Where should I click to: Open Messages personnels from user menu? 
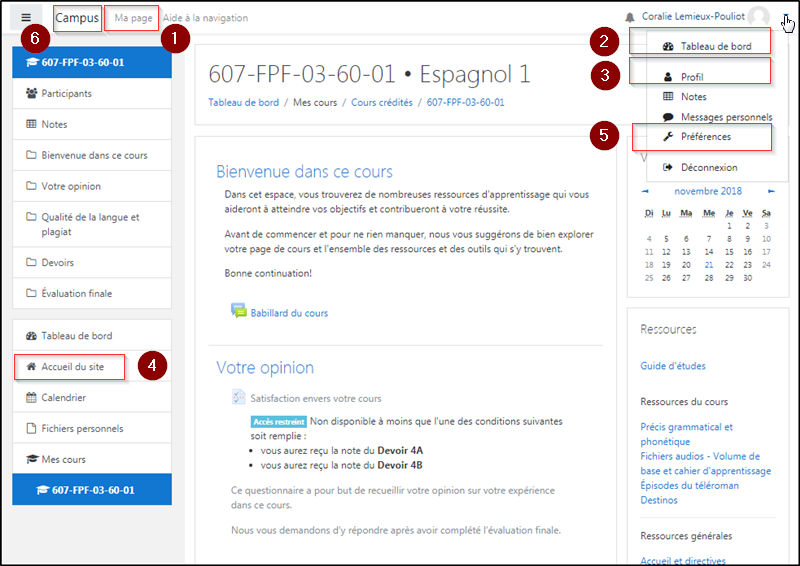coord(726,117)
